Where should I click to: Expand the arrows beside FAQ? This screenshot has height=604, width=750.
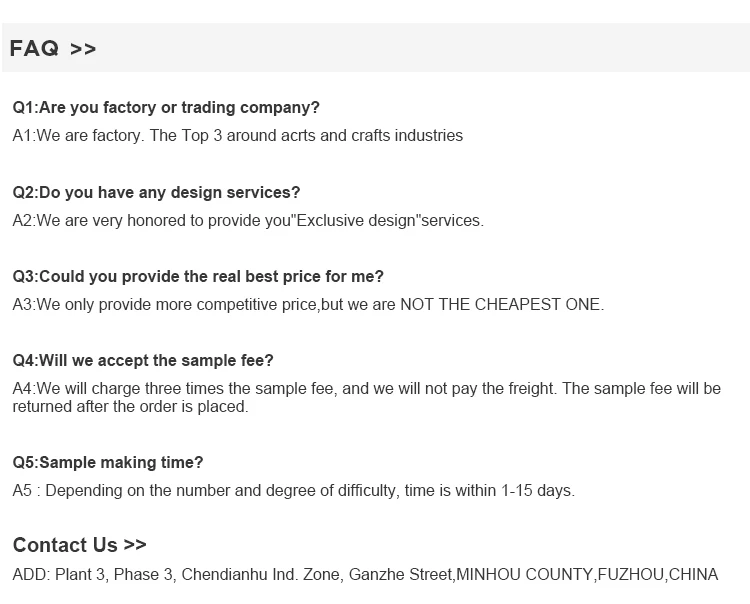pyautogui.click(x=84, y=49)
